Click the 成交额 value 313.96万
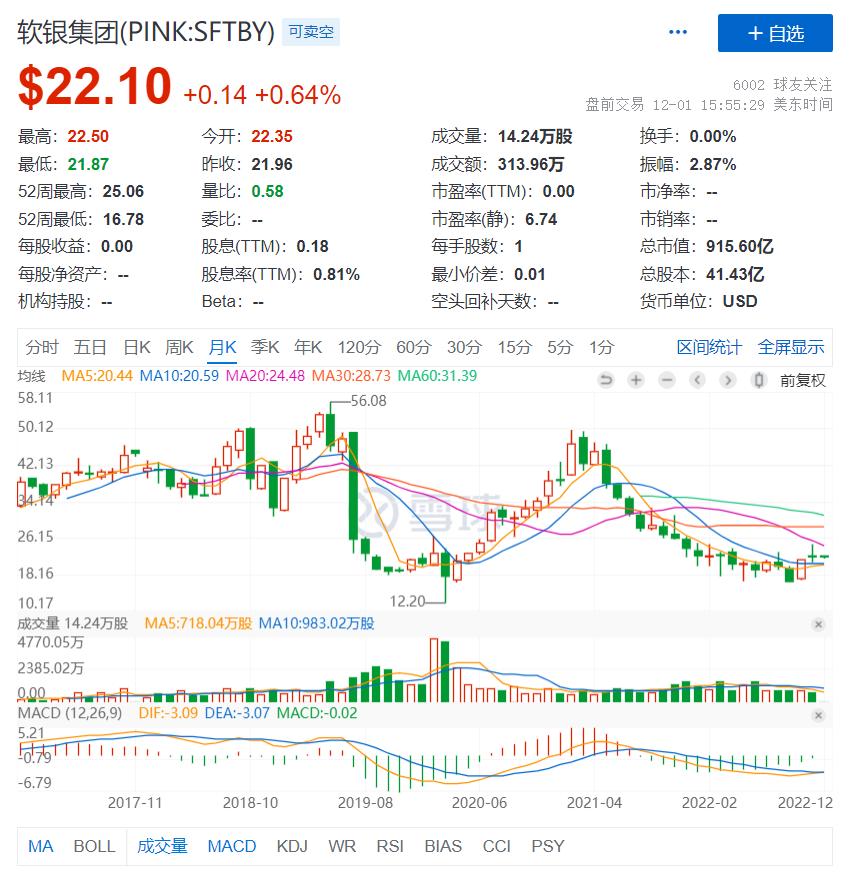 (x=531, y=164)
